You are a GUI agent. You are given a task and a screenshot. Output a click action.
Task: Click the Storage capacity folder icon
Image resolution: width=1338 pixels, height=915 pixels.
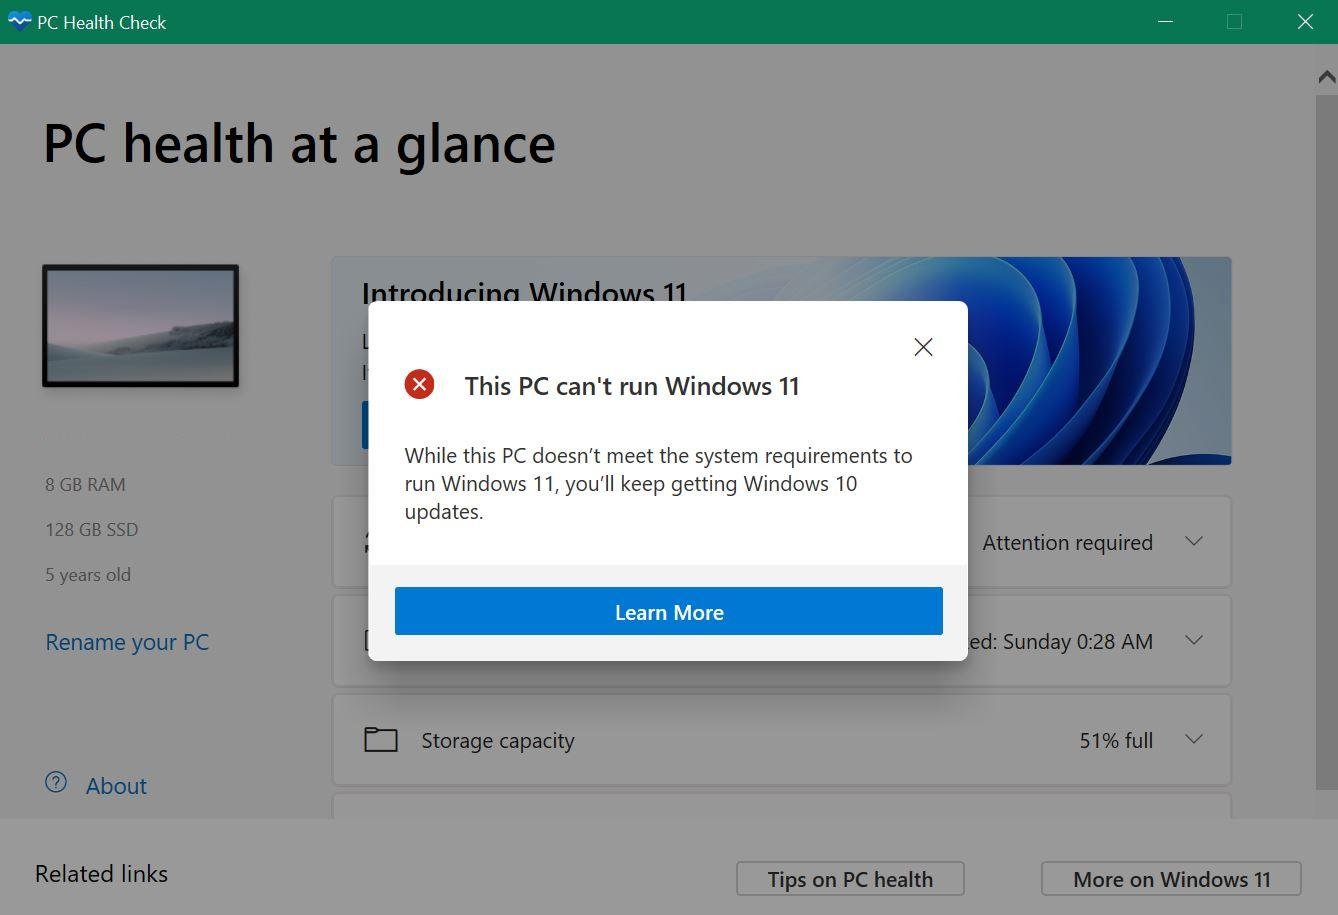[380, 740]
